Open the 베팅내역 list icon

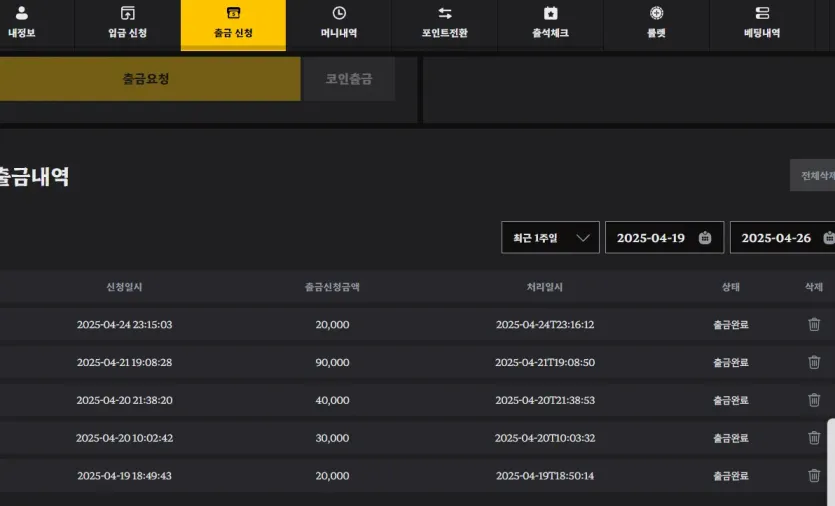coord(762,13)
